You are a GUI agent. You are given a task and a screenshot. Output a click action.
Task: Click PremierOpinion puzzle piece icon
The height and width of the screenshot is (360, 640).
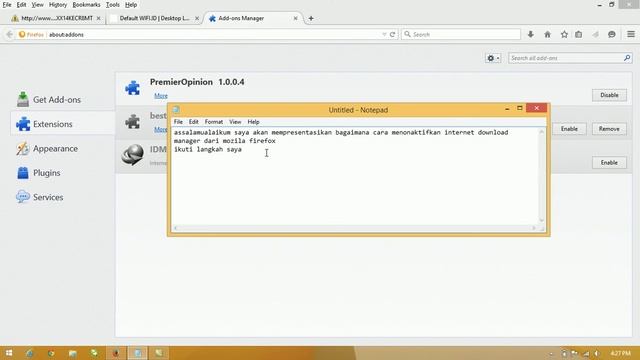point(133,88)
